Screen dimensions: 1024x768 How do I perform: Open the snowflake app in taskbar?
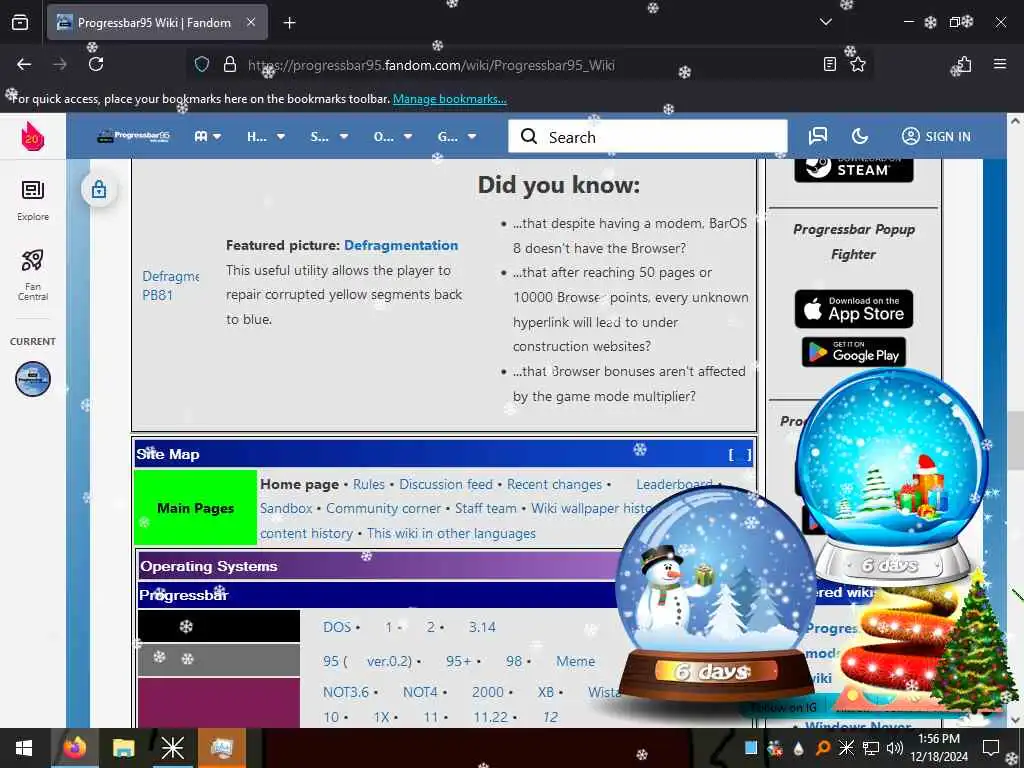click(x=172, y=748)
